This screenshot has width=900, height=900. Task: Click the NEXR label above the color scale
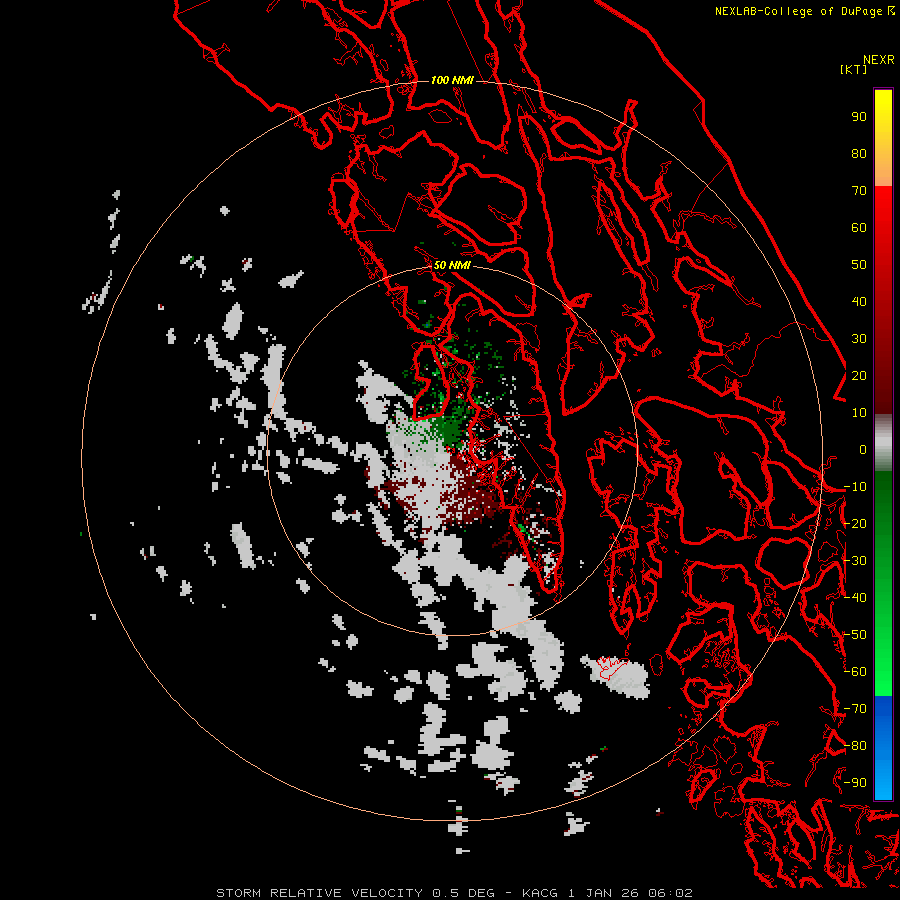[879, 60]
